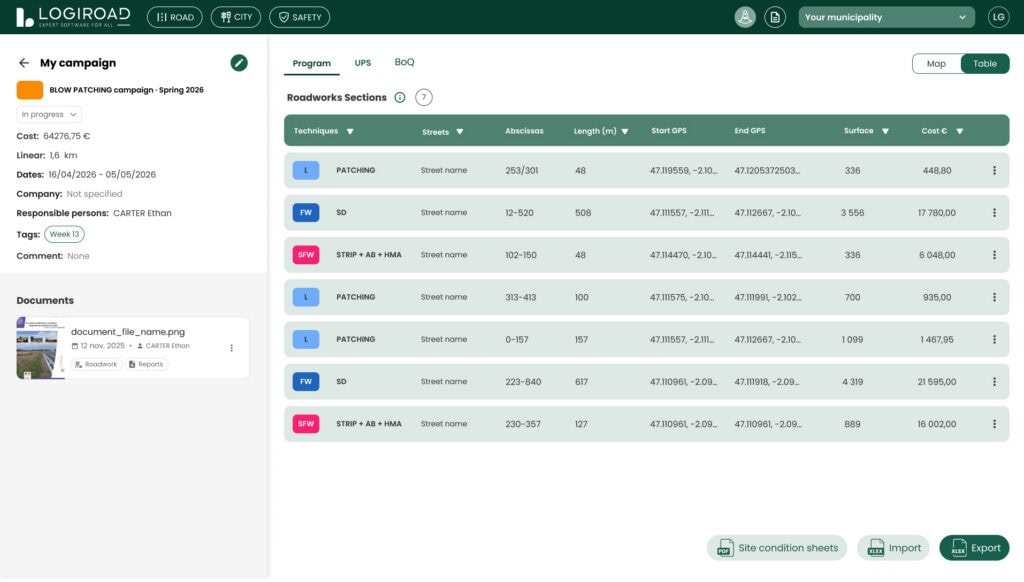Open more options for the 12-520 SD row
This screenshot has width=1024, height=582.
click(x=994, y=213)
